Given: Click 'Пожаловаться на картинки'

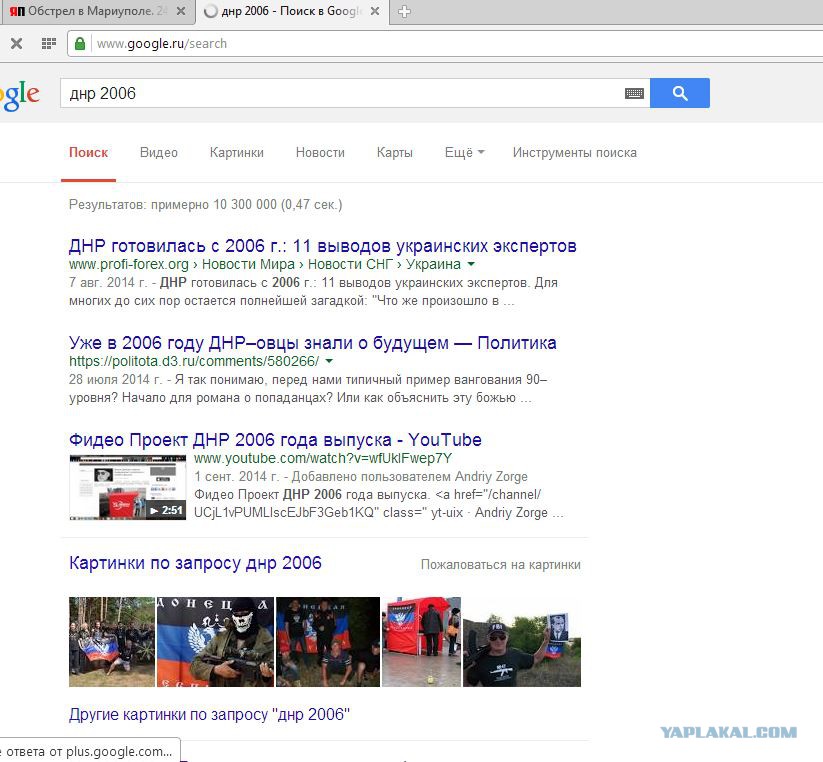Looking at the screenshot, I should 501,565.
